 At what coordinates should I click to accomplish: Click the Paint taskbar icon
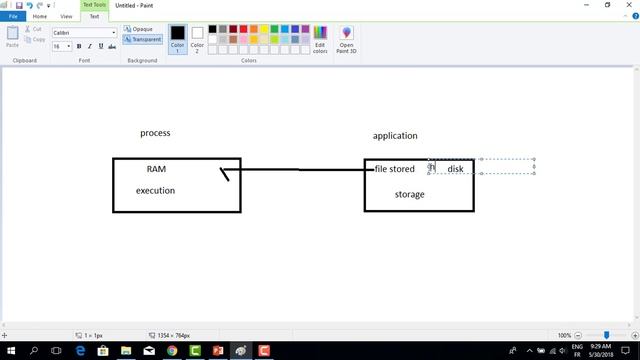[241, 351]
